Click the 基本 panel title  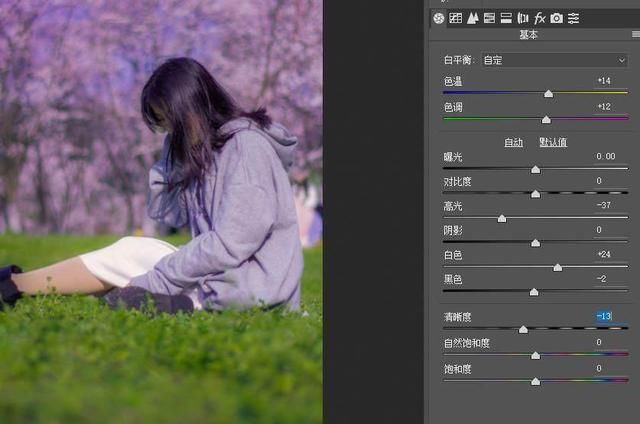pyautogui.click(x=529, y=35)
